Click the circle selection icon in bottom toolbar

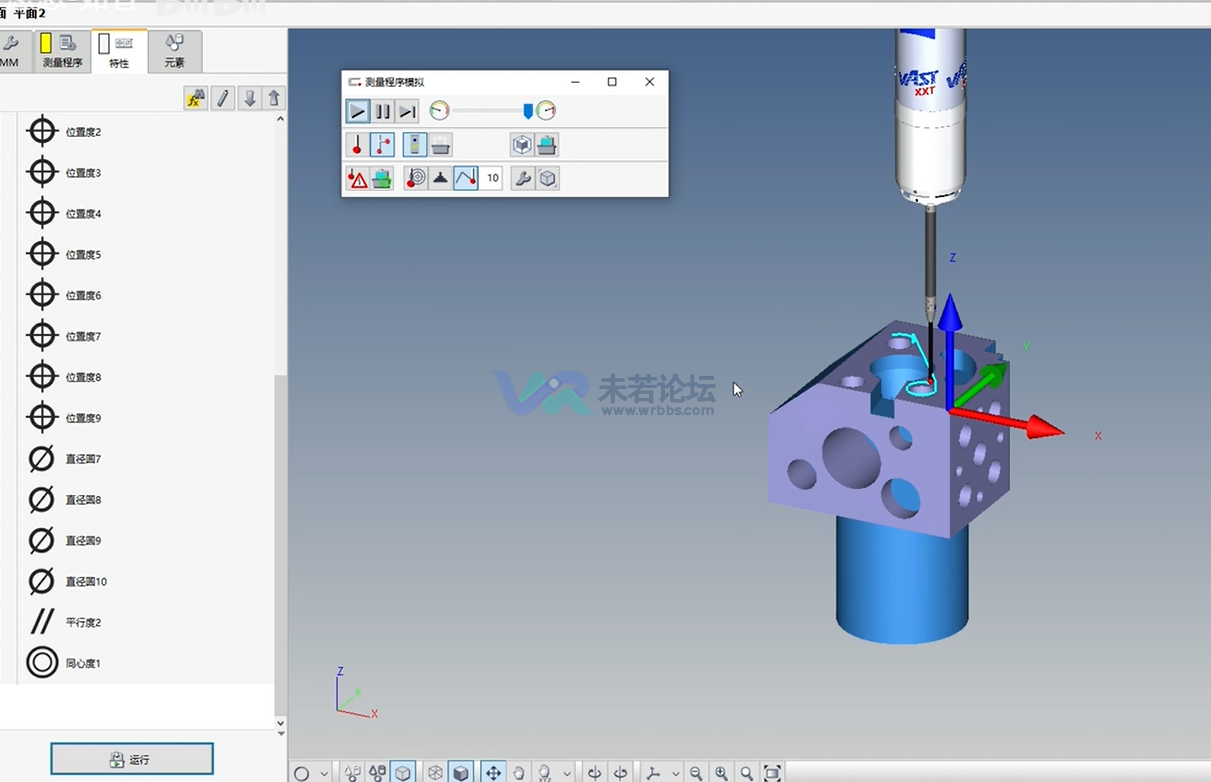301,773
